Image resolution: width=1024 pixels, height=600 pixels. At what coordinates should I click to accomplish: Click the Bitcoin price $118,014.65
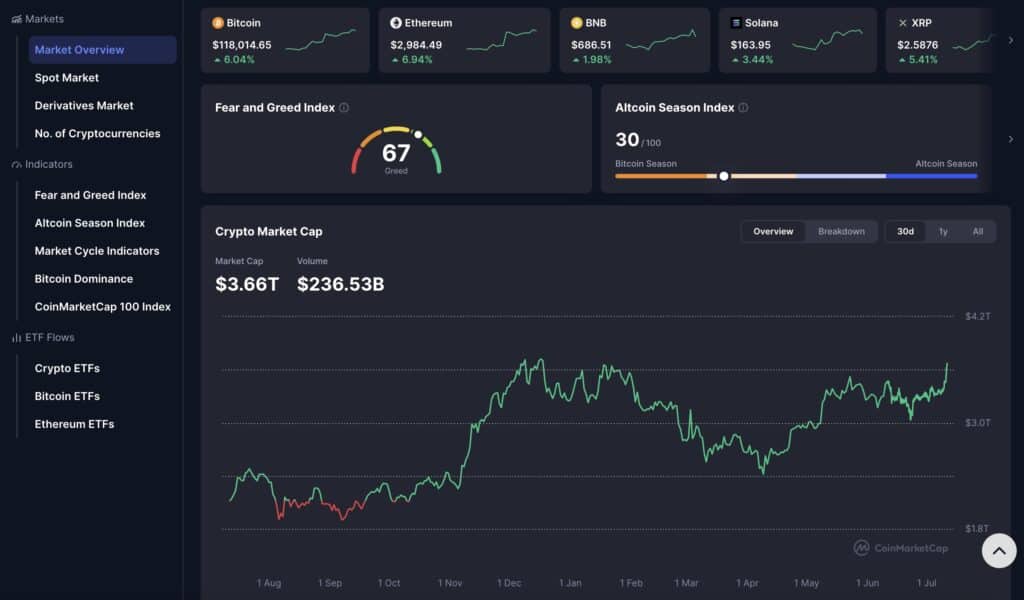(x=242, y=45)
